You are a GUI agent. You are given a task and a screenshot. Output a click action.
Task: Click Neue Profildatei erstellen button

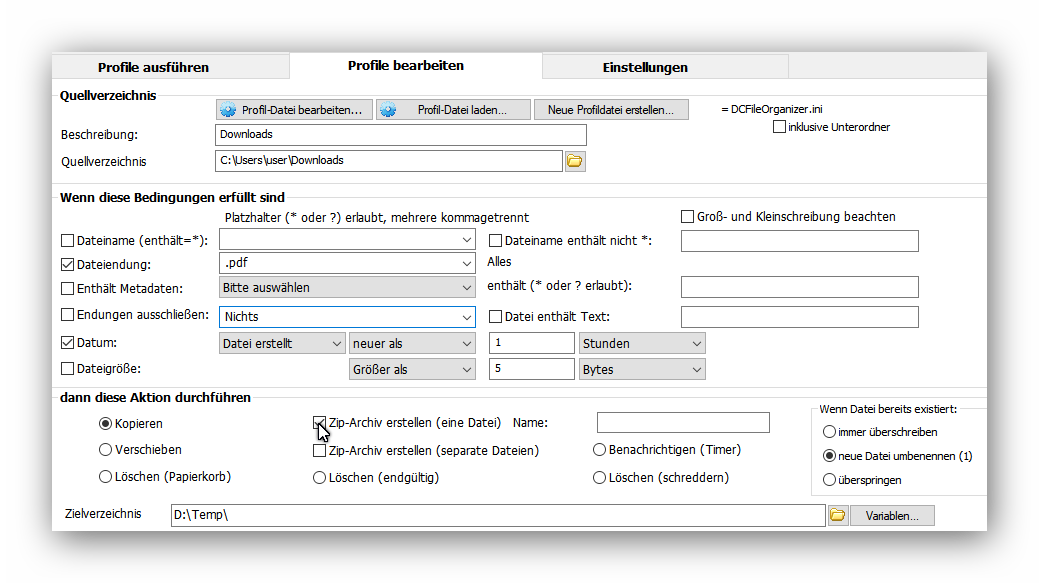click(x=611, y=110)
